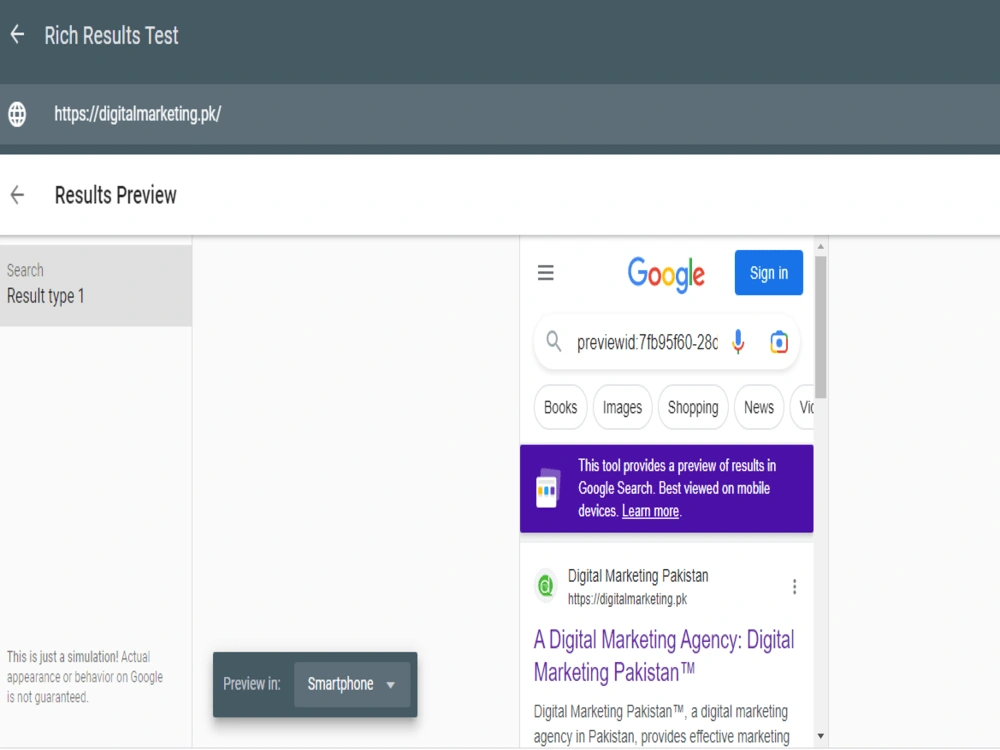Open the A Digital Marketing Agency result title
Screen dimensions: 1000x750
point(664,656)
